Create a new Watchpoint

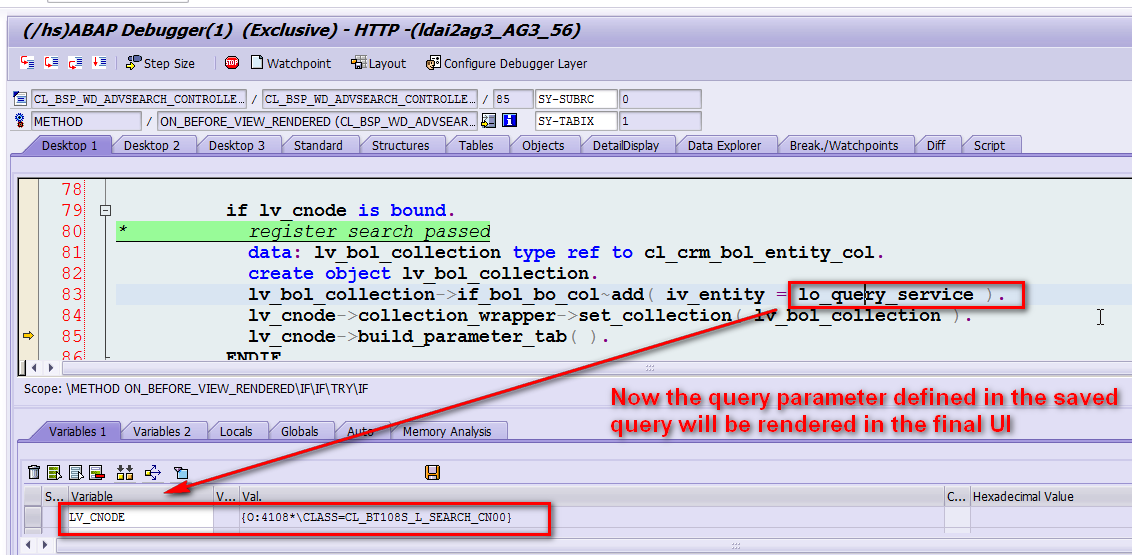pos(291,64)
